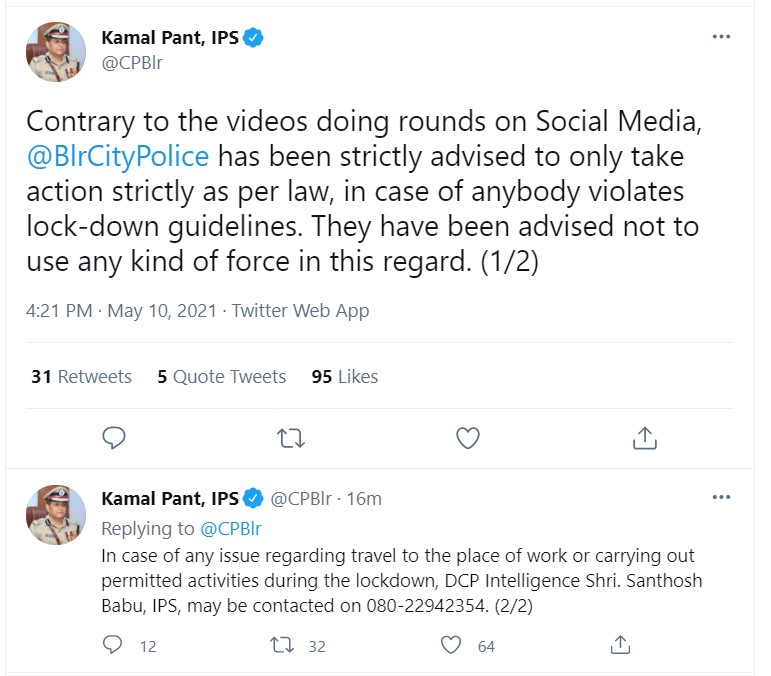Open Kamal Pant profile picture on main tweet

tap(56, 51)
